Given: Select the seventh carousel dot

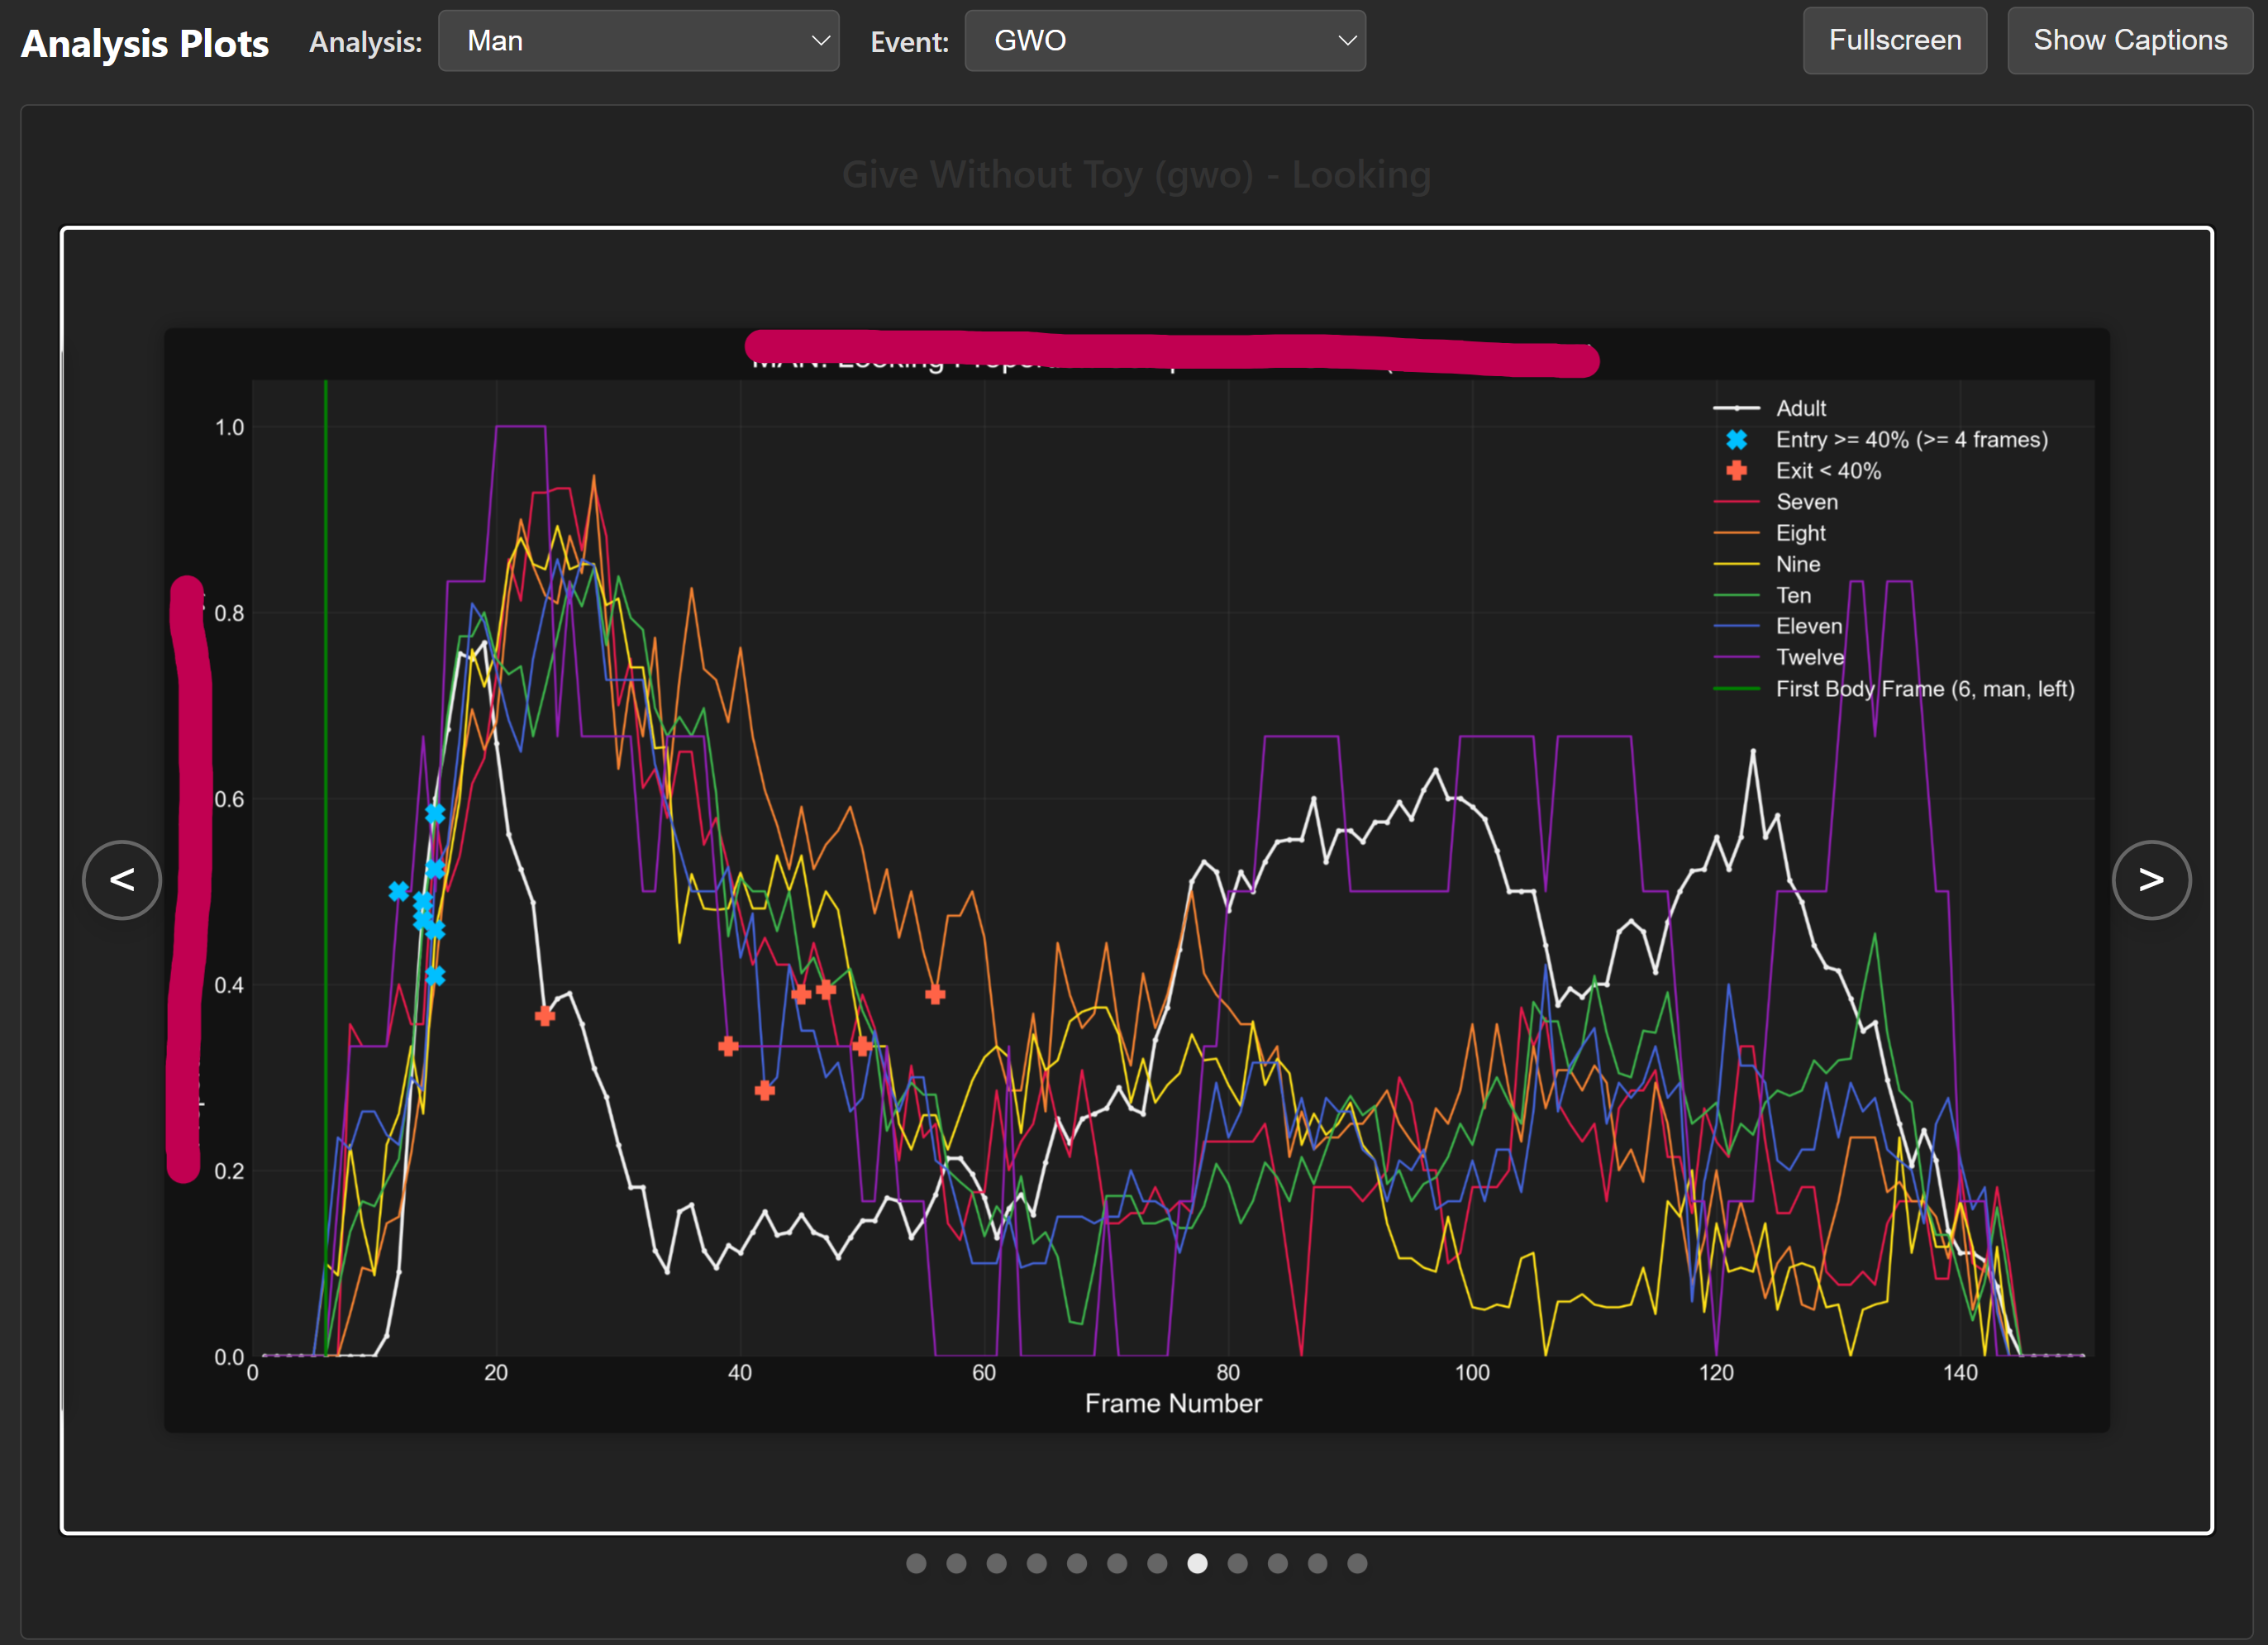Looking at the screenshot, I should [x=1157, y=1563].
